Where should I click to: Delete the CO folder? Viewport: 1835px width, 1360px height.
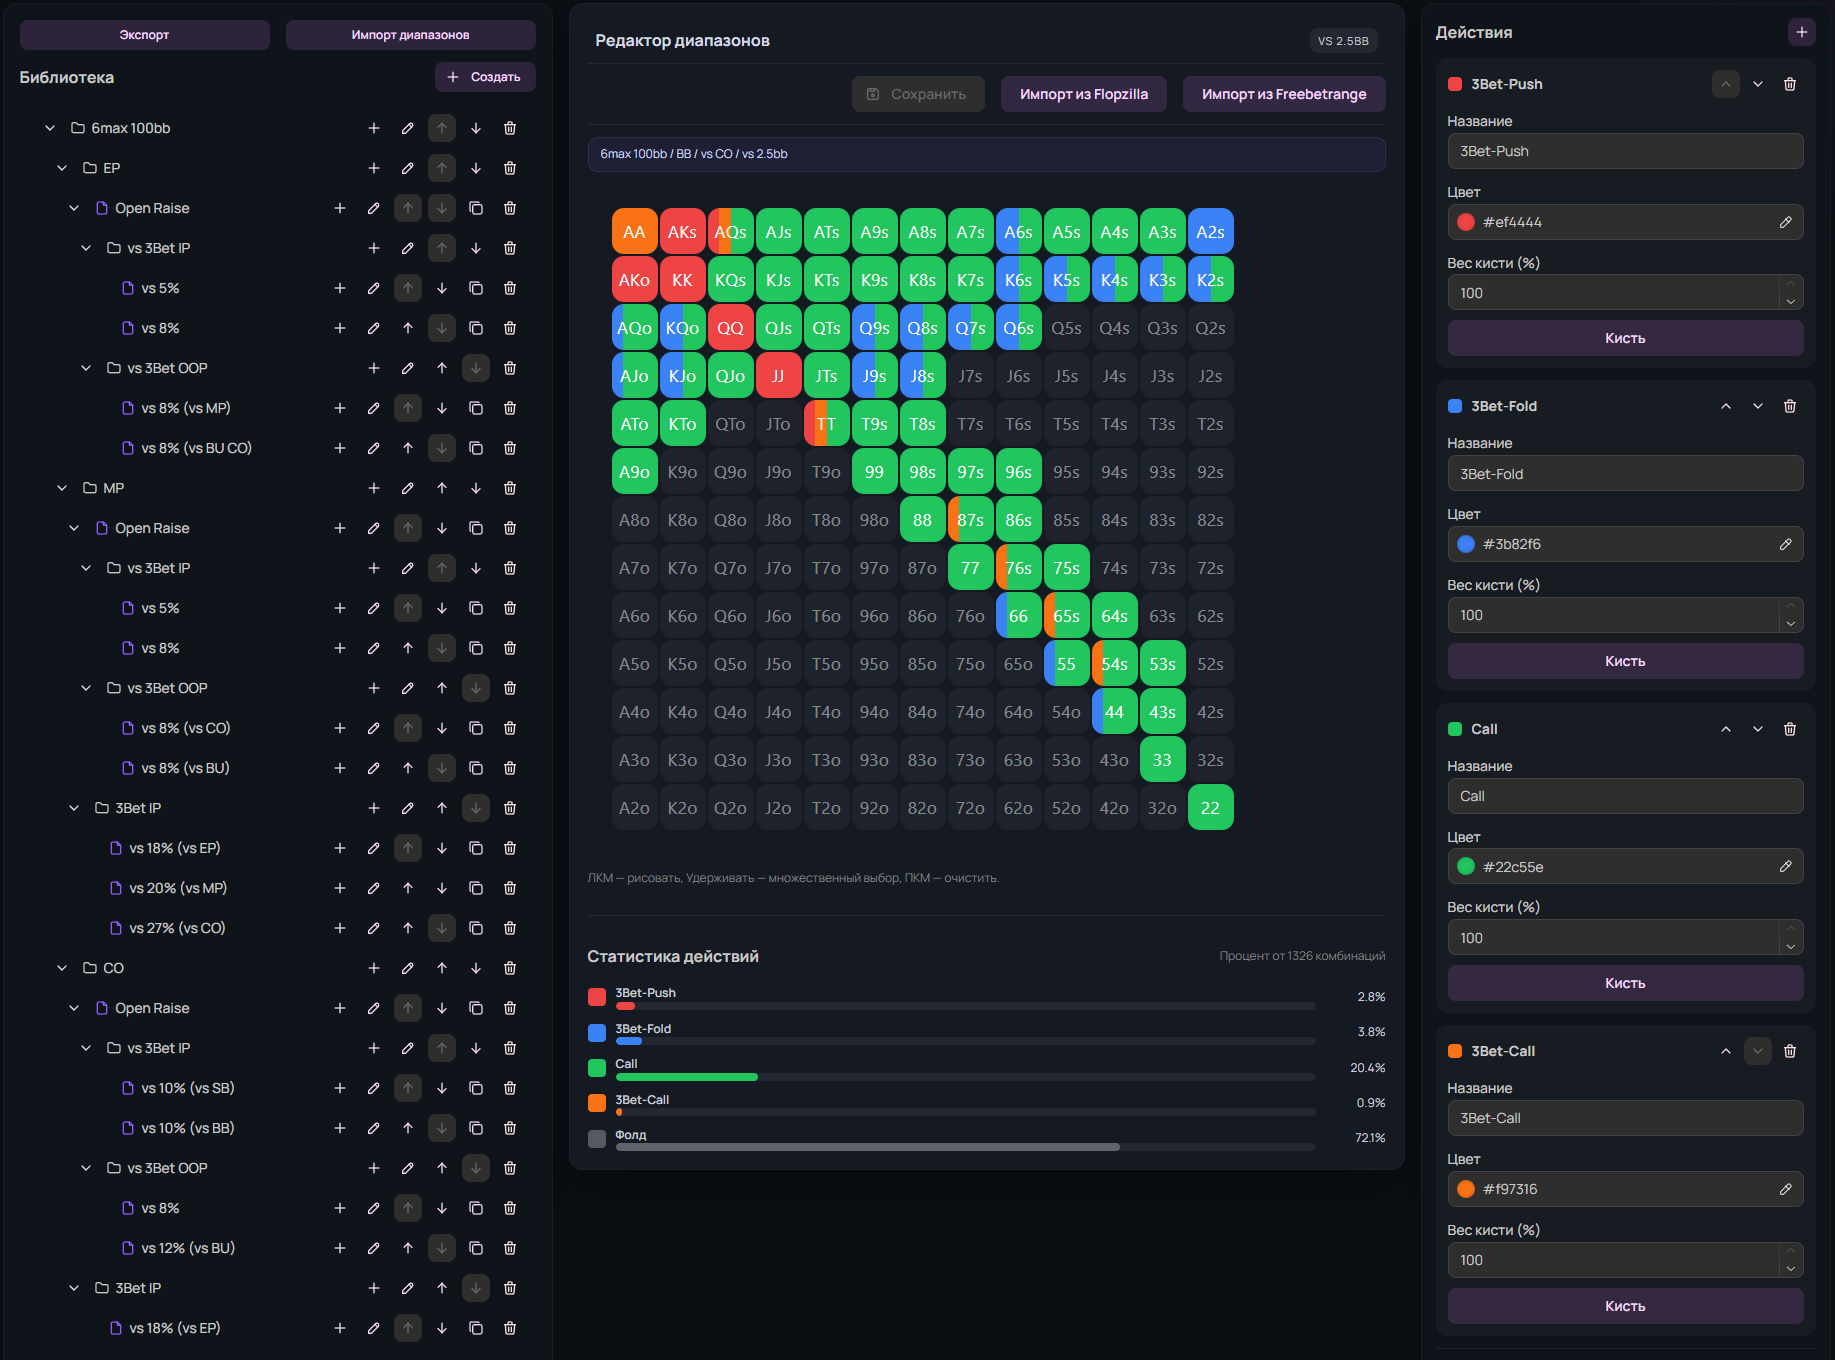coord(510,968)
